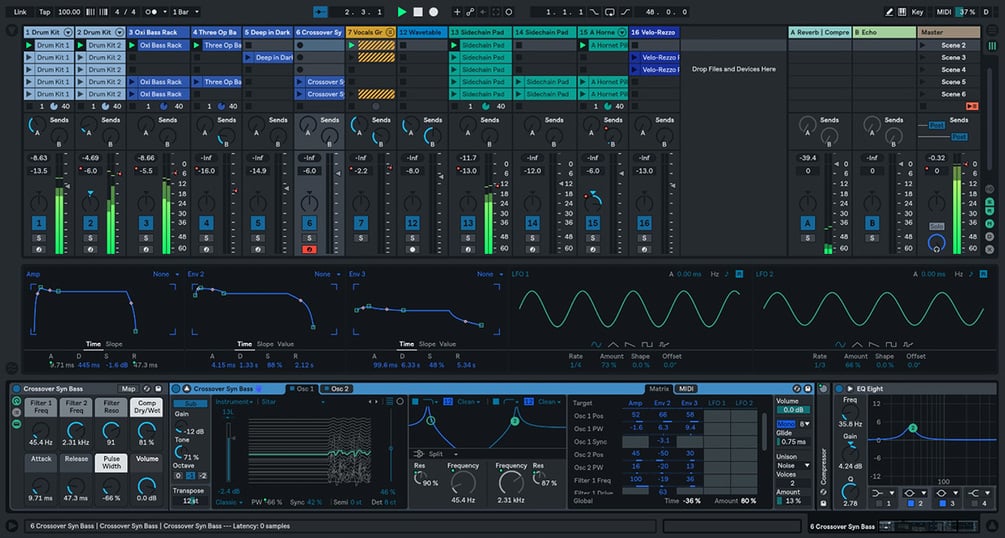Toggle the rack devices view icon
Screen dimensions: 1005x538
tap(17, 424)
